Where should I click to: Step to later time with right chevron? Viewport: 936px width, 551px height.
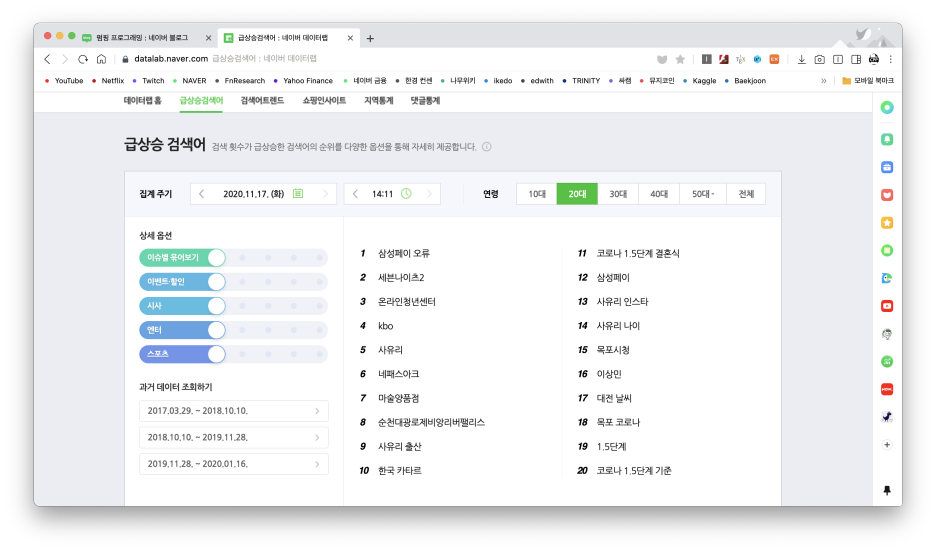click(429, 193)
